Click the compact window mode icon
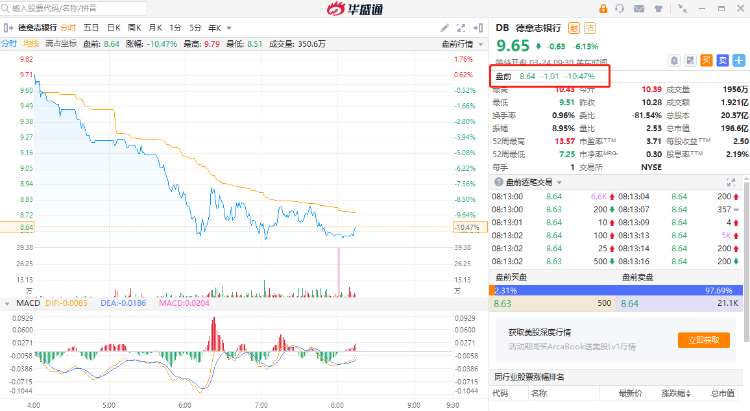 pyautogui.click(x=683, y=9)
